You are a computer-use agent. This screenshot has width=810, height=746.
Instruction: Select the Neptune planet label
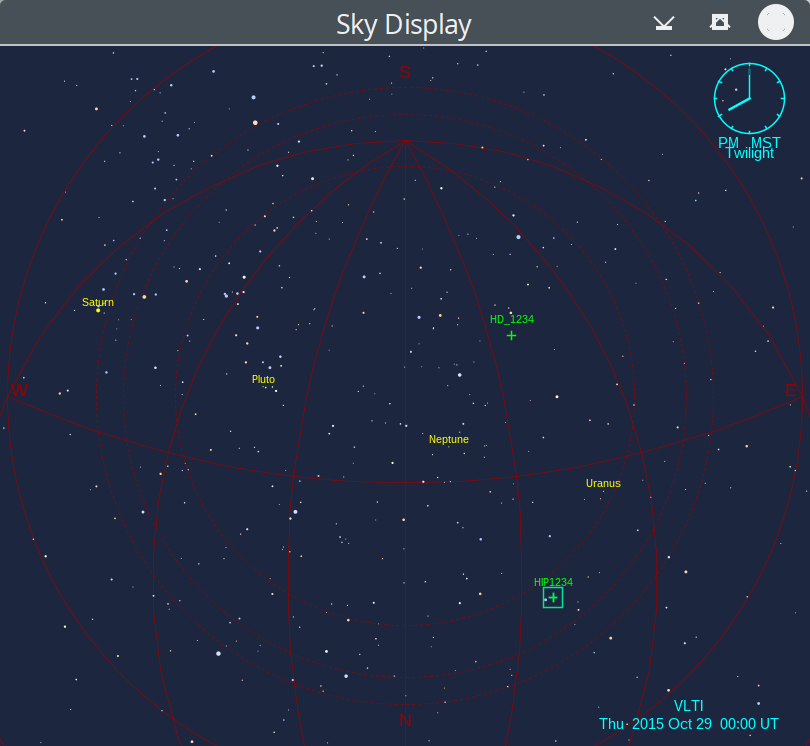(x=449, y=440)
